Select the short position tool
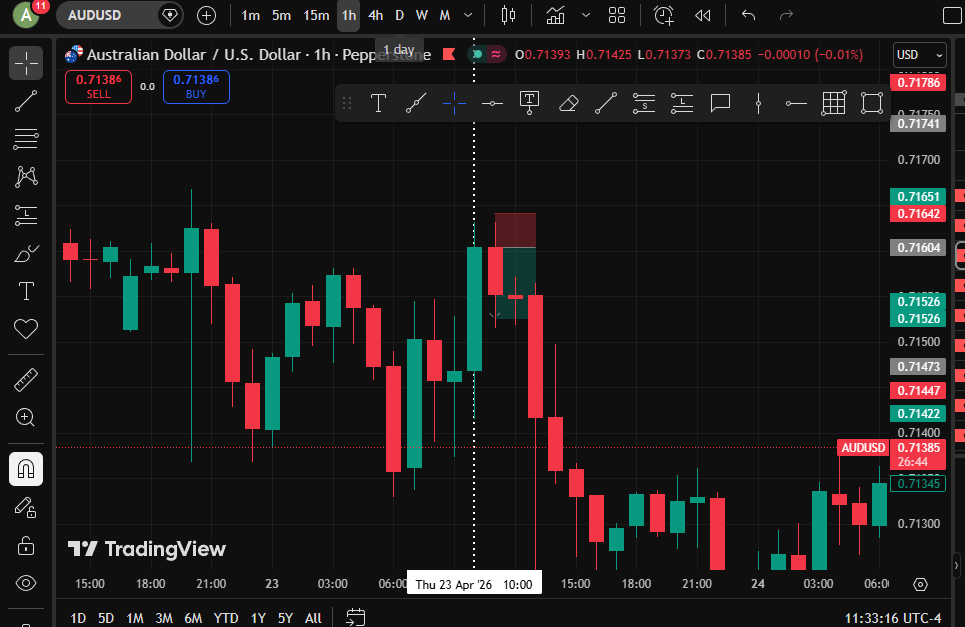This screenshot has height=627, width=965. tap(644, 103)
